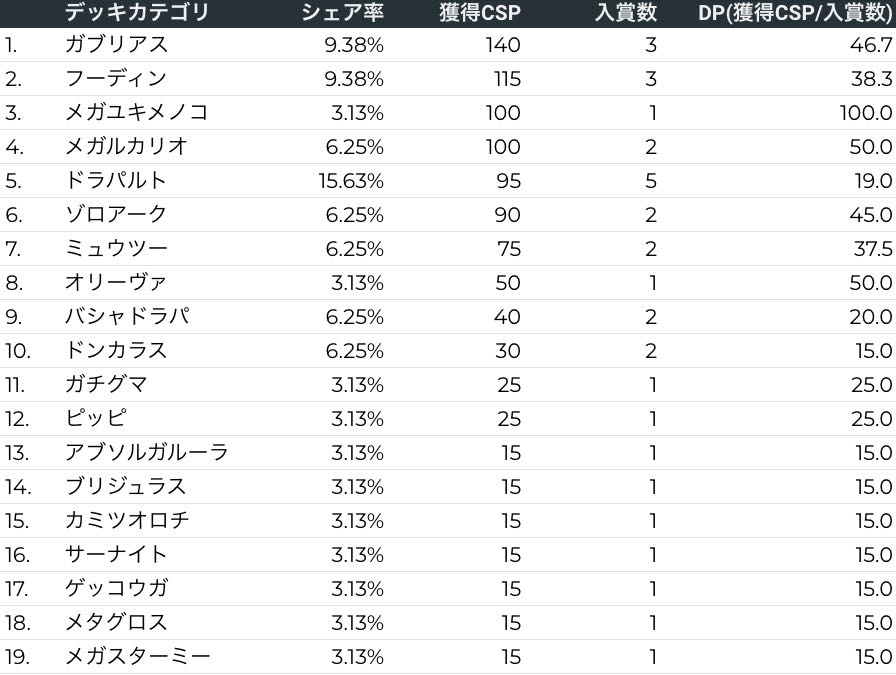The image size is (896, 675).
Task: Open the ガブリアス deck category entry
Action: 116,45
